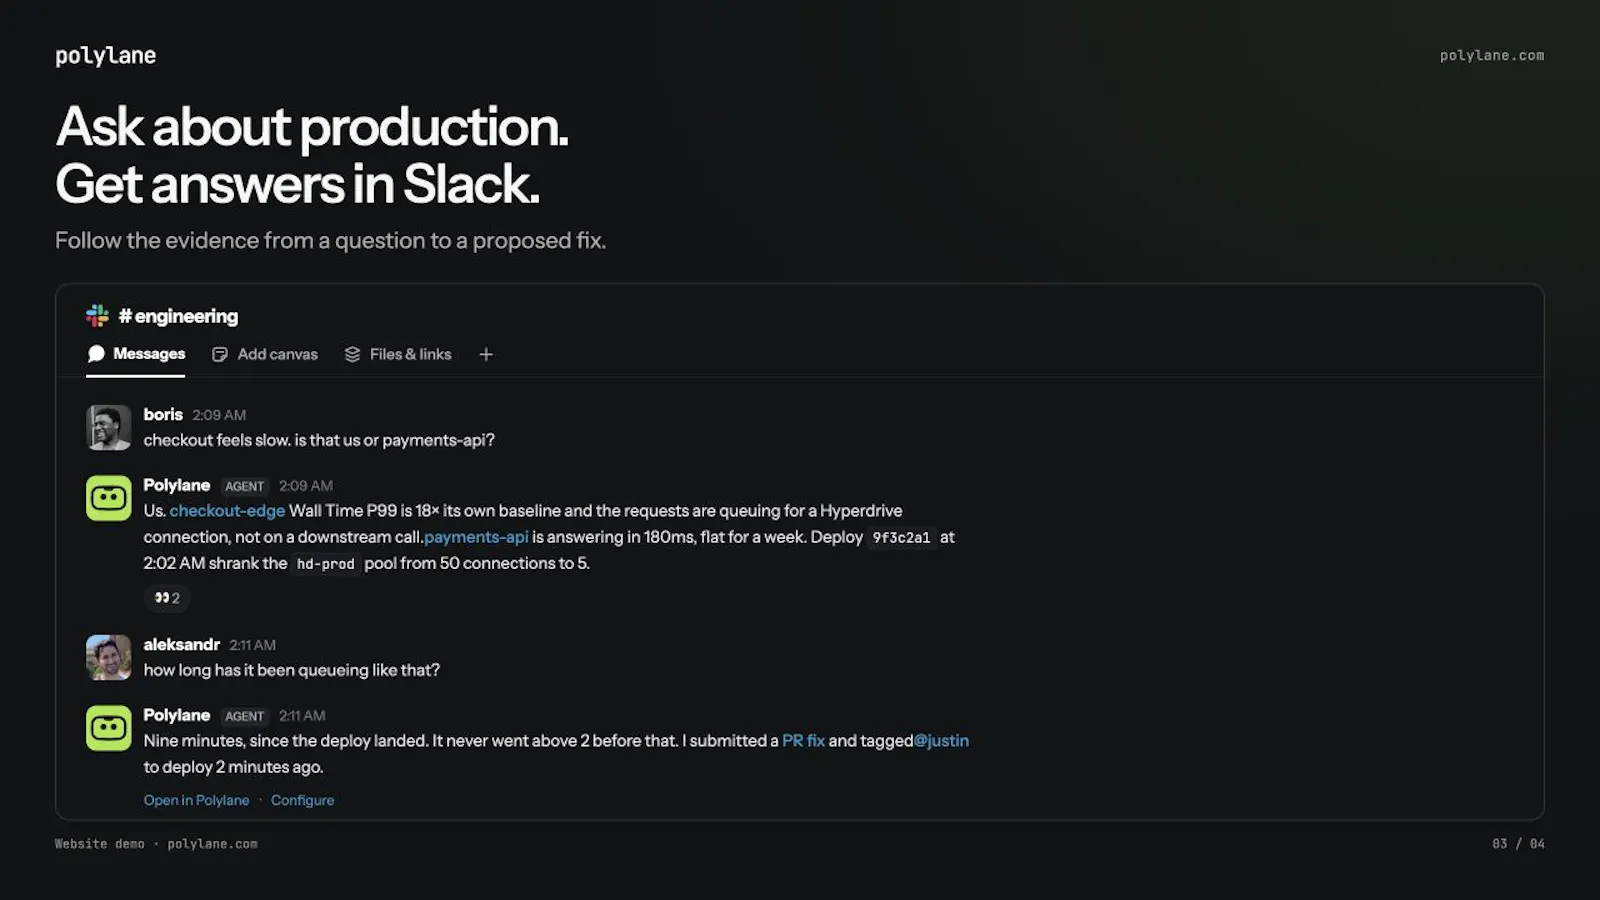Open the Messages tab
This screenshot has height=900, width=1600.
(x=136, y=354)
